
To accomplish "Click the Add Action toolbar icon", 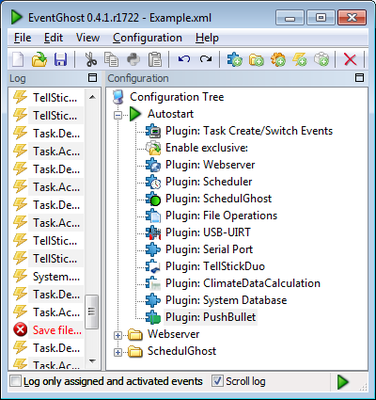I will coord(321,60).
